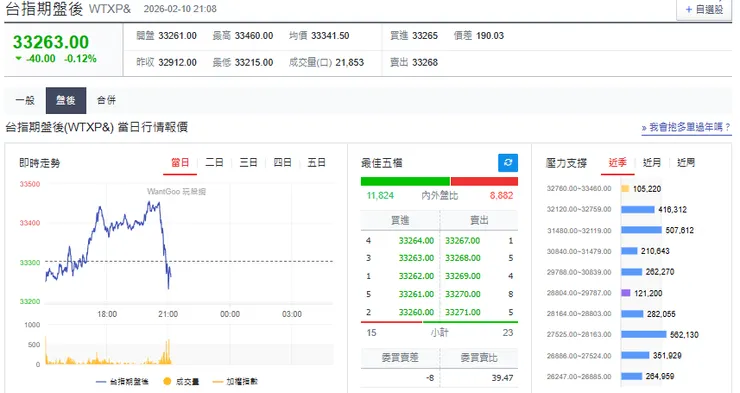Click the blue bar valued 507,612
This screenshot has height=393, width=740.
click(641, 230)
